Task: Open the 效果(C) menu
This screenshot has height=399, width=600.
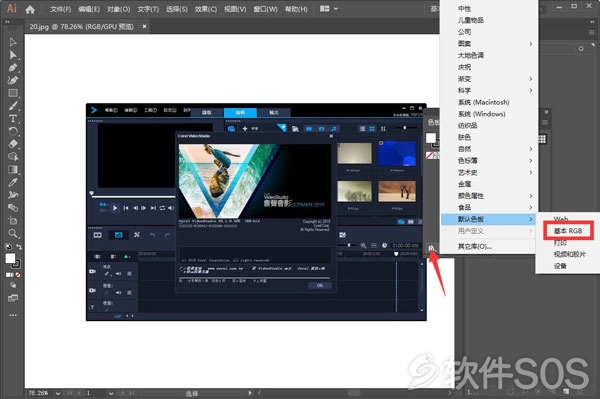Action: [205, 9]
